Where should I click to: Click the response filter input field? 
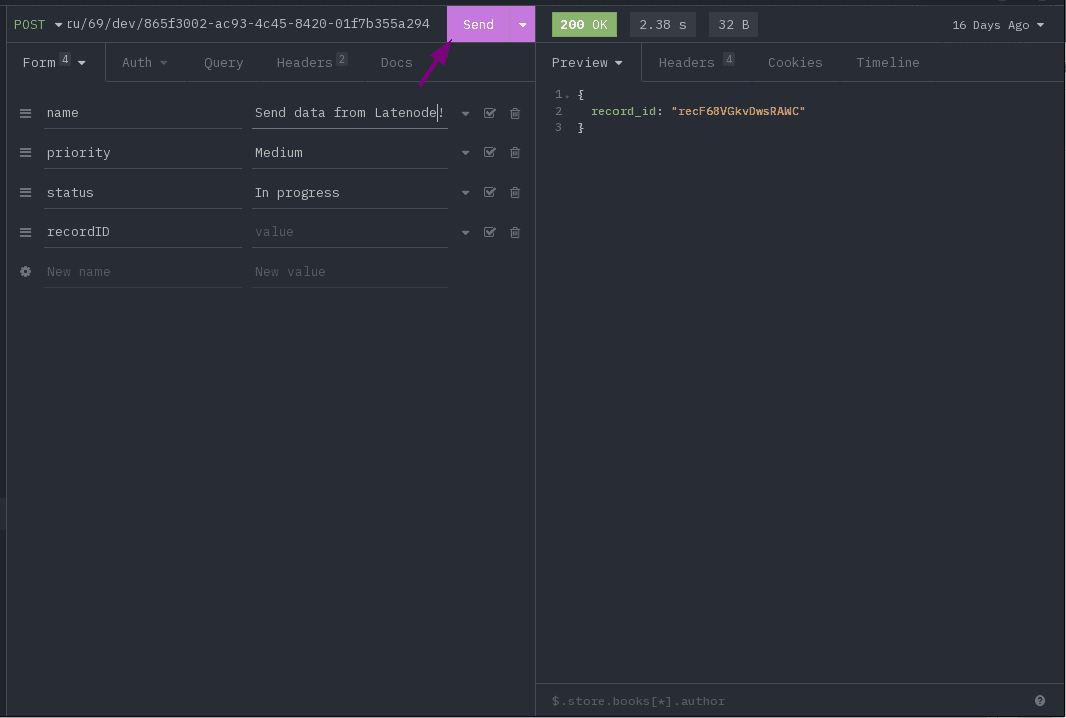tap(780, 701)
